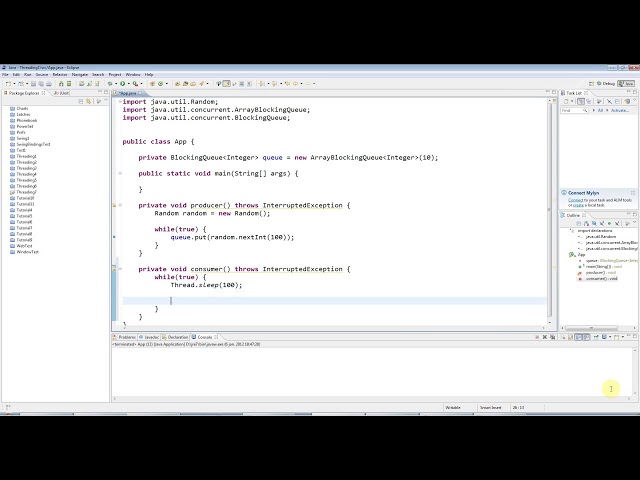Open the Debug button dropdown arrow

116,84
